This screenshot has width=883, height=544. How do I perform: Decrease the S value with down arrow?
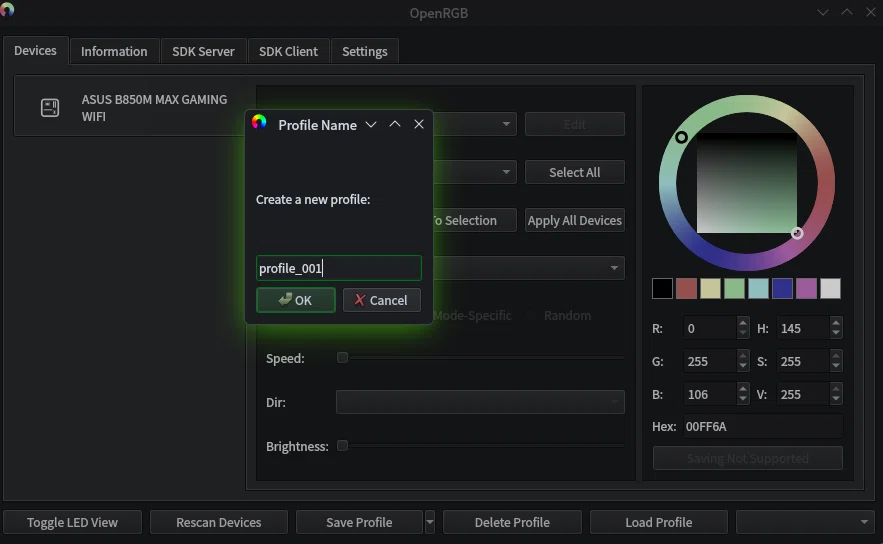pyautogui.click(x=836, y=366)
